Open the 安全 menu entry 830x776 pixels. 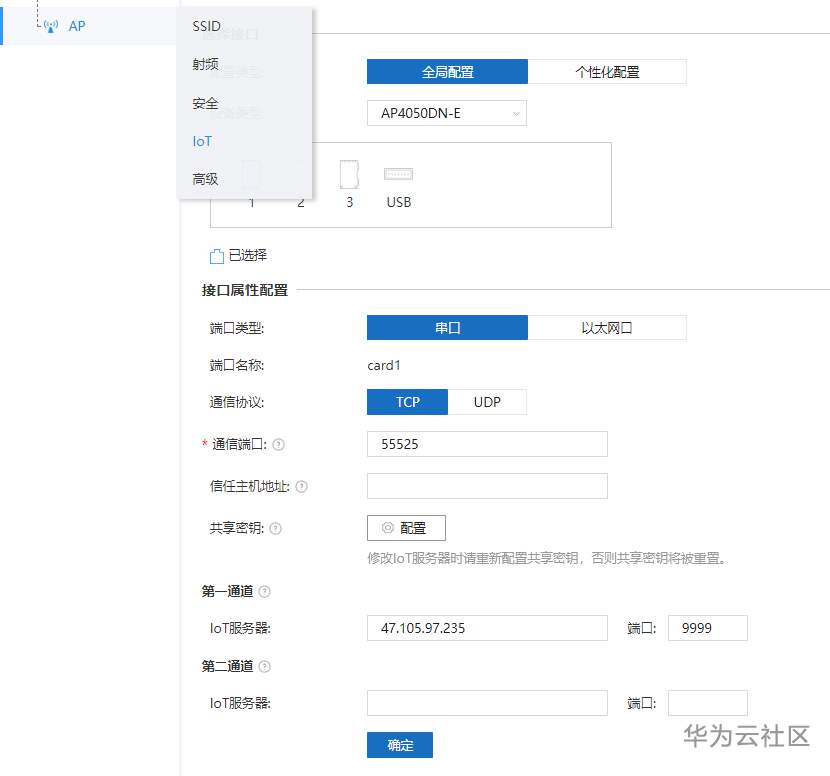pyautogui.click(x=205, y=103)
